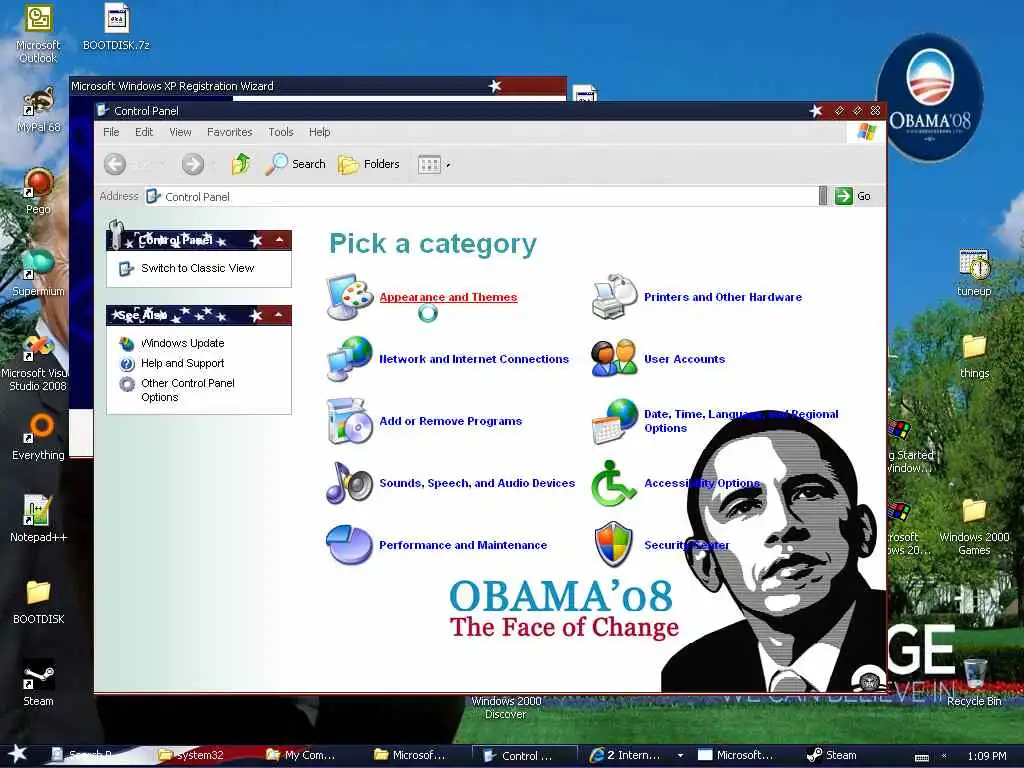The image size is (1024, 768).
Task: Open Microsoft Outlook desktop icon
Action: click(x=38, y=34)
